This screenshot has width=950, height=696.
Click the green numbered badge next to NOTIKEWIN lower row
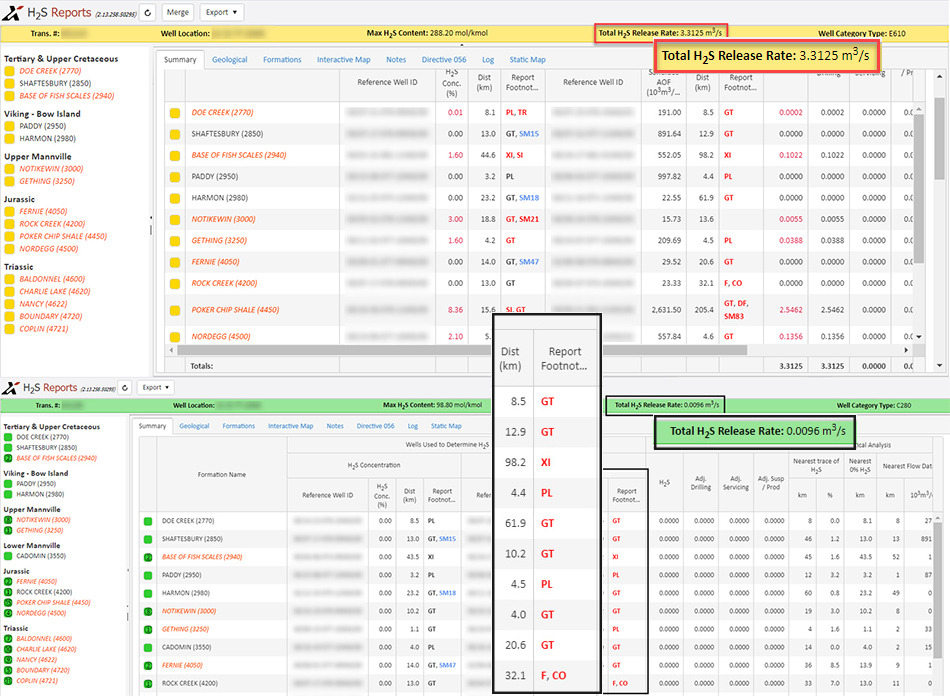[x=148, y=611]
